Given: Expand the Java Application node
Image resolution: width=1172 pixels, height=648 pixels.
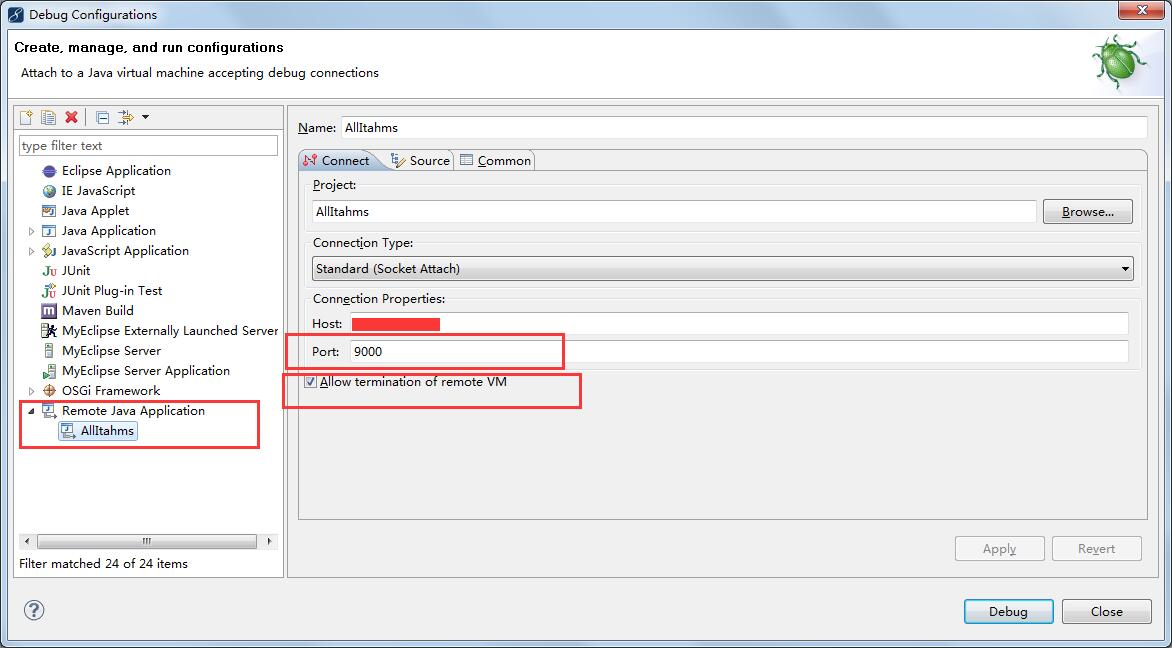Looking at the screenshot, I should (x=31, y=232).
